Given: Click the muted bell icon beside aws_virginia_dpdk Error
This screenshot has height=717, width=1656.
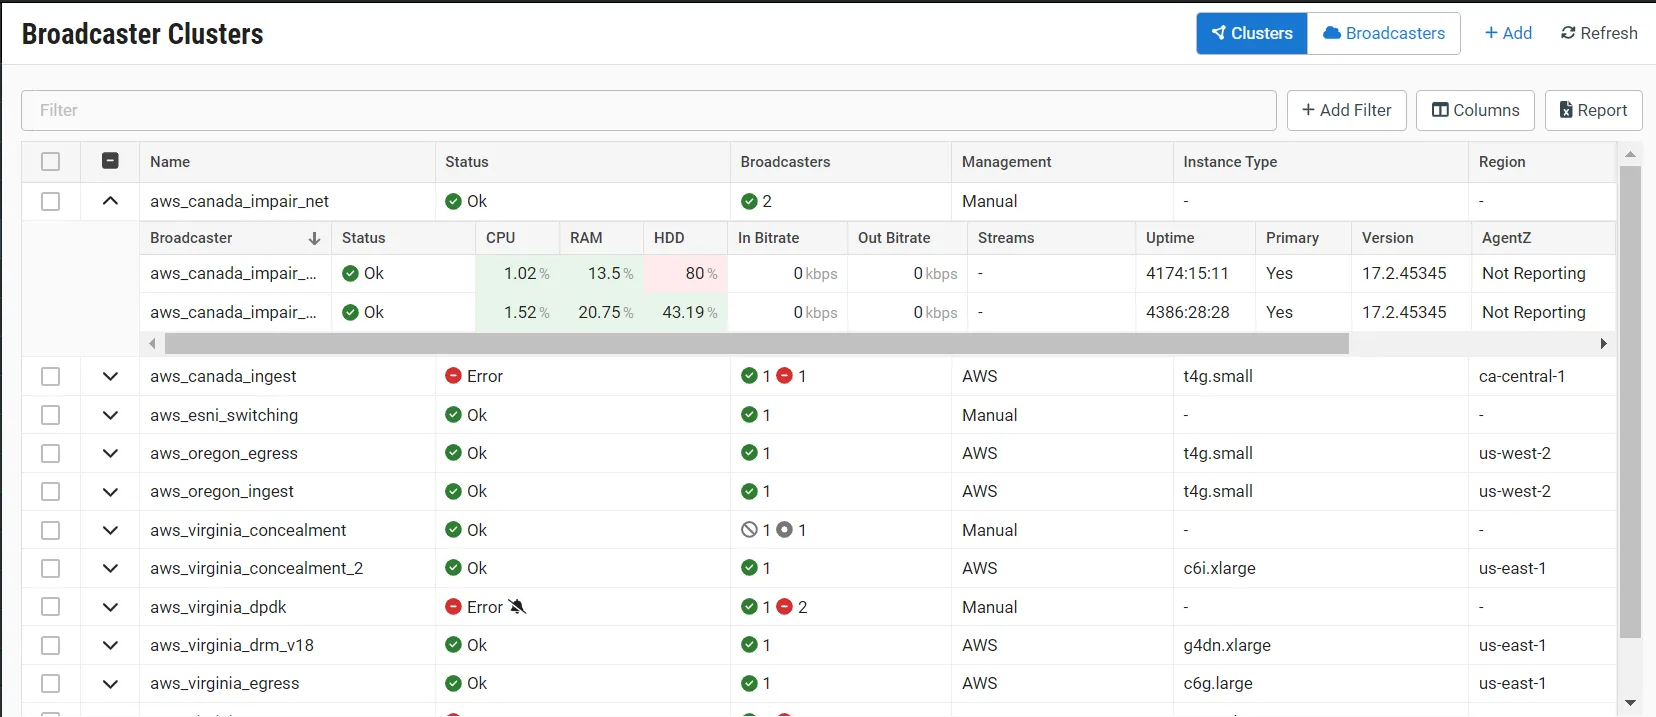Looking at the screenshot, I should point(517,607).
